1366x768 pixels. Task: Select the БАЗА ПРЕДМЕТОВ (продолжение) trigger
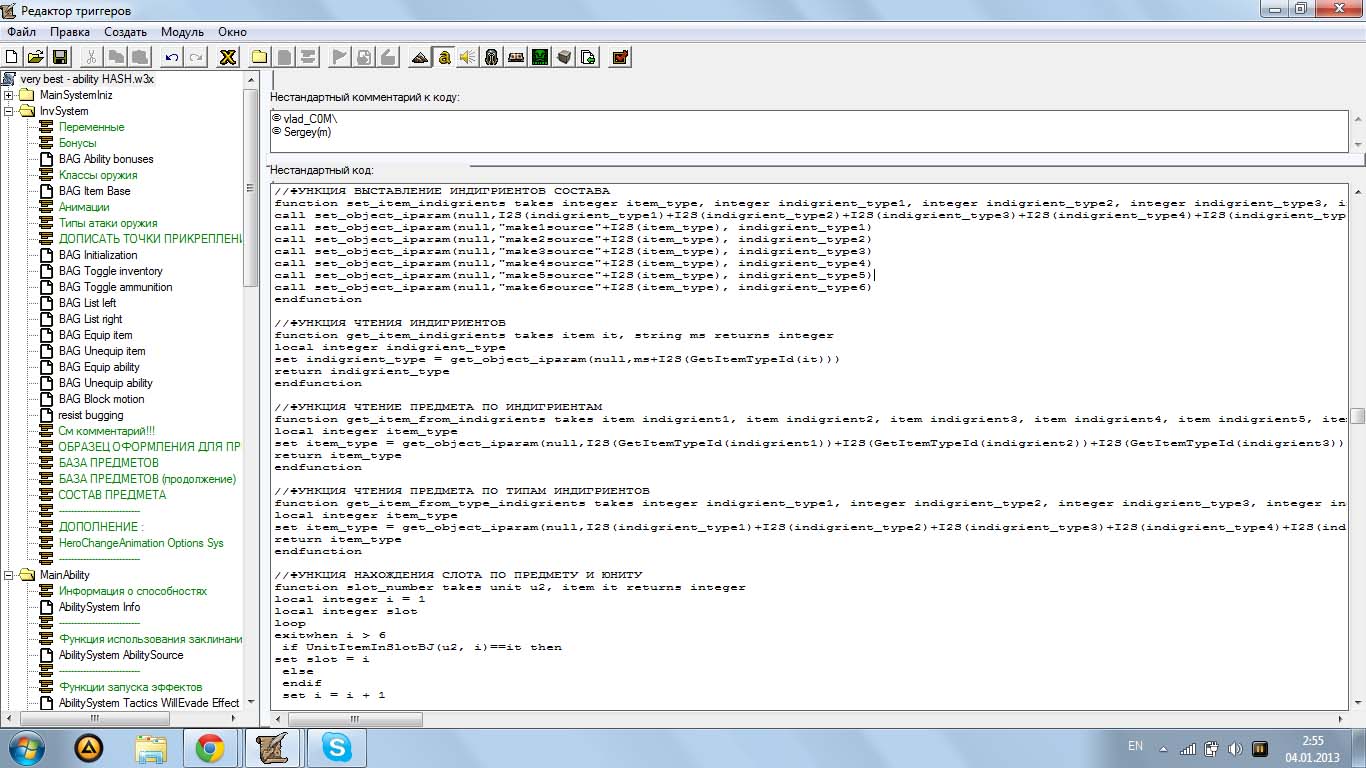click(x=147, y=479)
